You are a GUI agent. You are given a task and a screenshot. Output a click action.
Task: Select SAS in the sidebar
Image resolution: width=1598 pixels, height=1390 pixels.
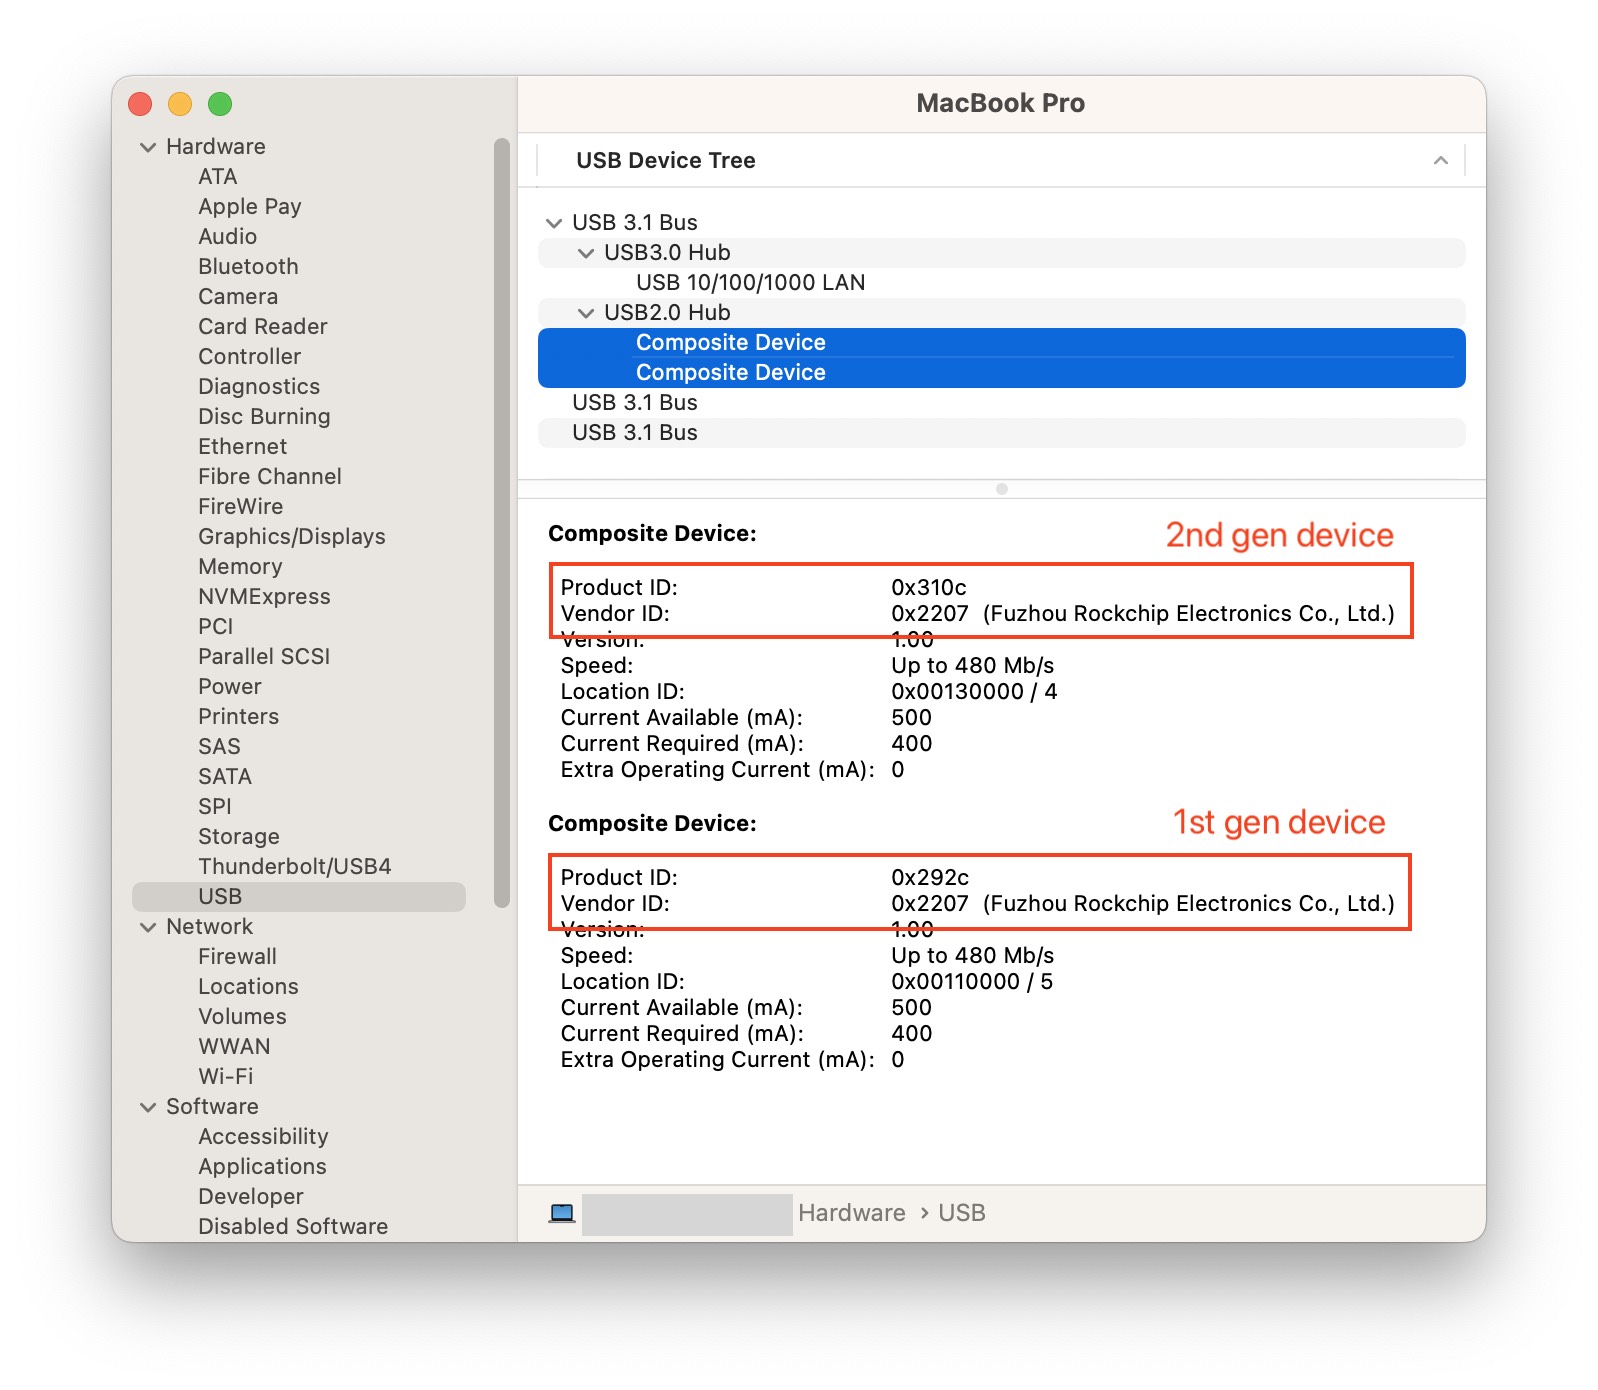[x=219, y=747]
